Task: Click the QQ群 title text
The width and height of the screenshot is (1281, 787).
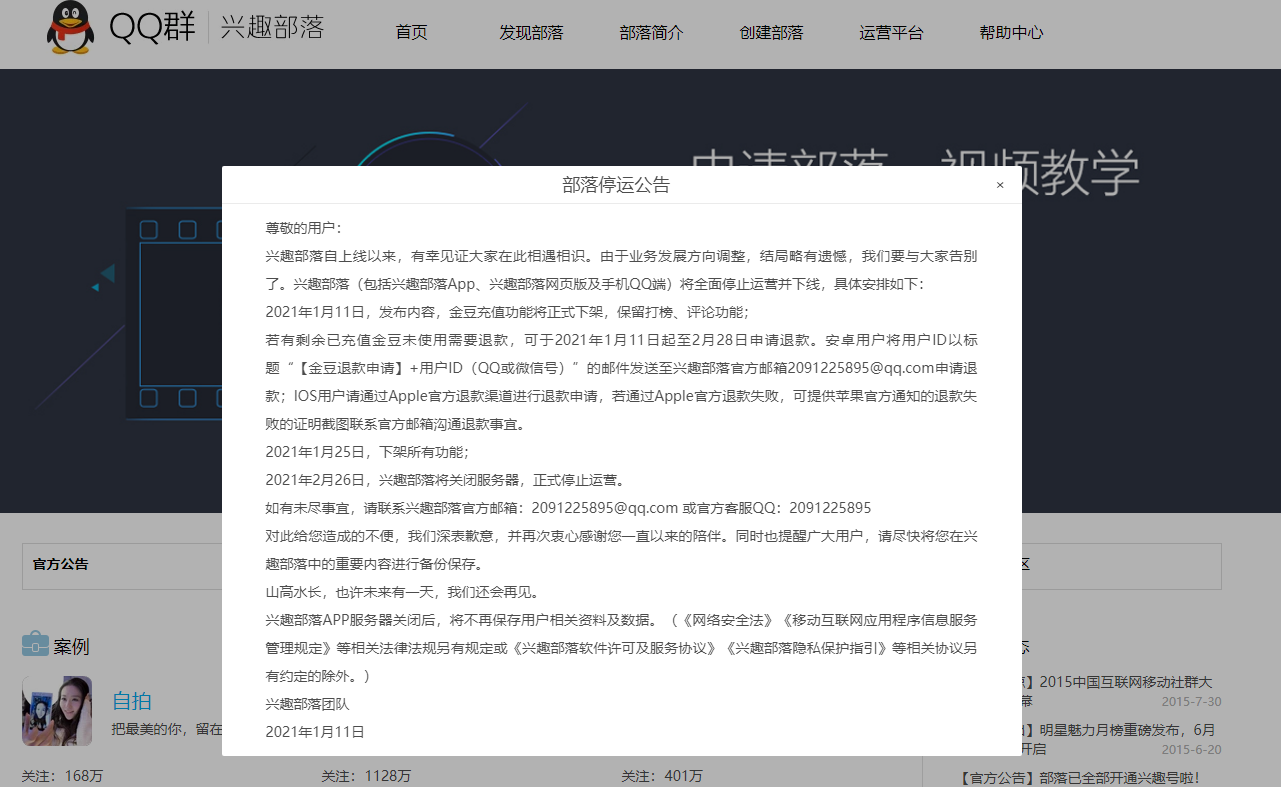Action: tap(152, 27)
